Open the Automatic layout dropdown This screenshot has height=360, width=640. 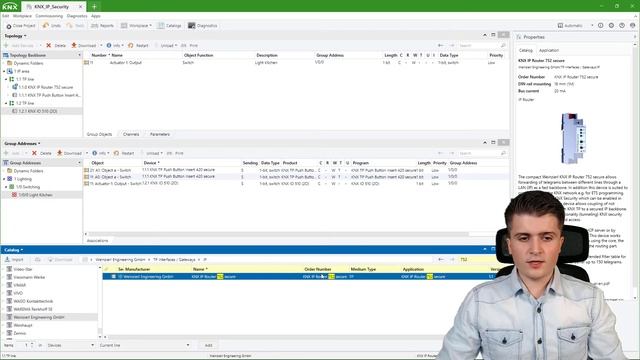pyautogui.click(x=576, y=25)
